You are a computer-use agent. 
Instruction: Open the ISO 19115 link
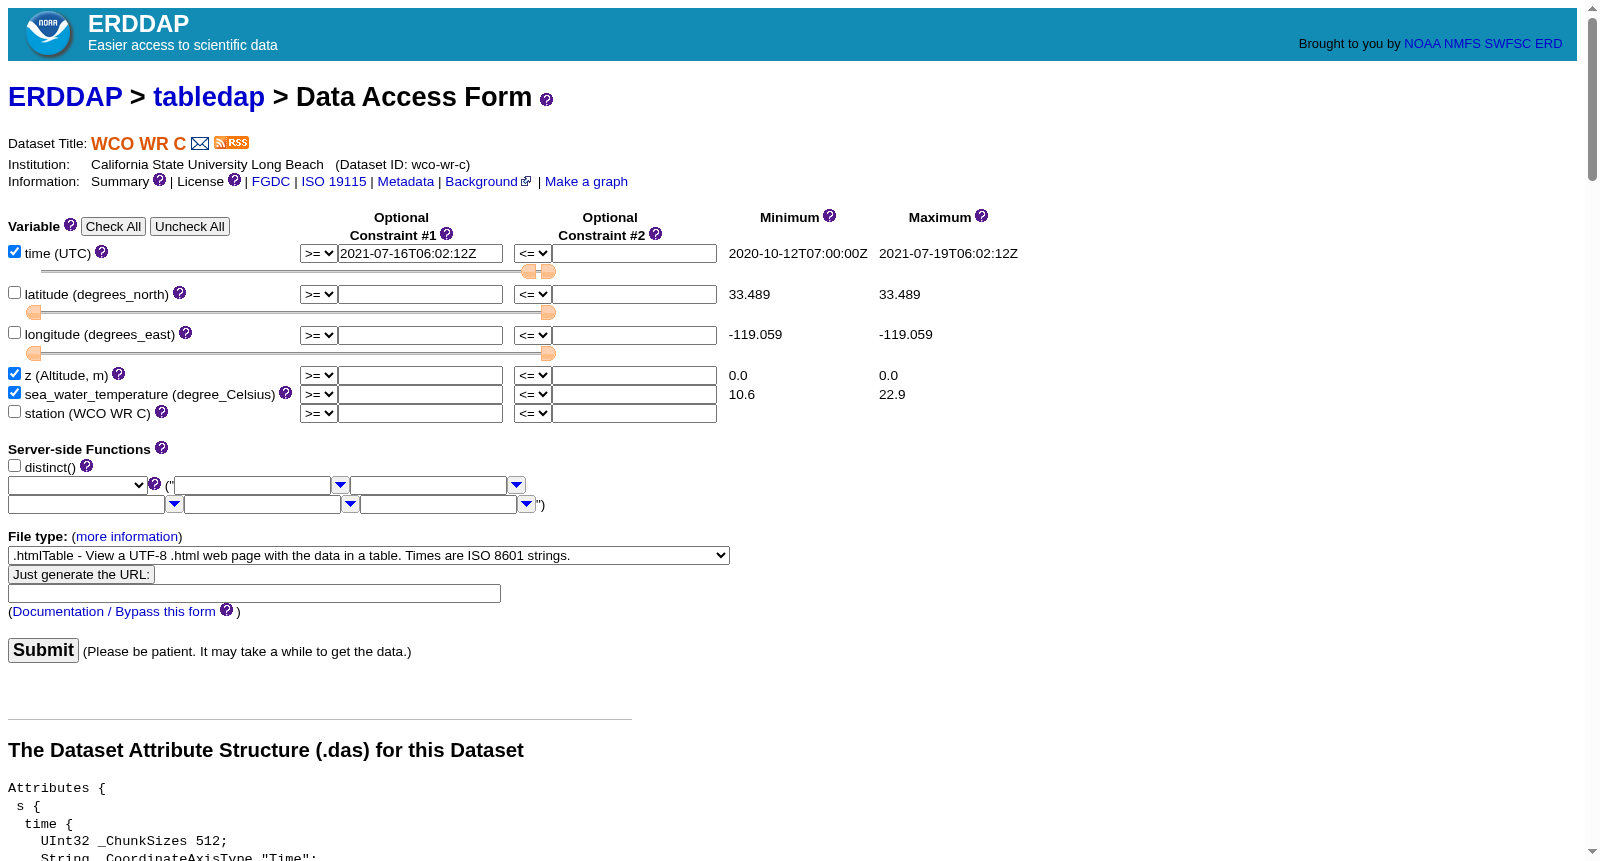click(x=334, y=182)
